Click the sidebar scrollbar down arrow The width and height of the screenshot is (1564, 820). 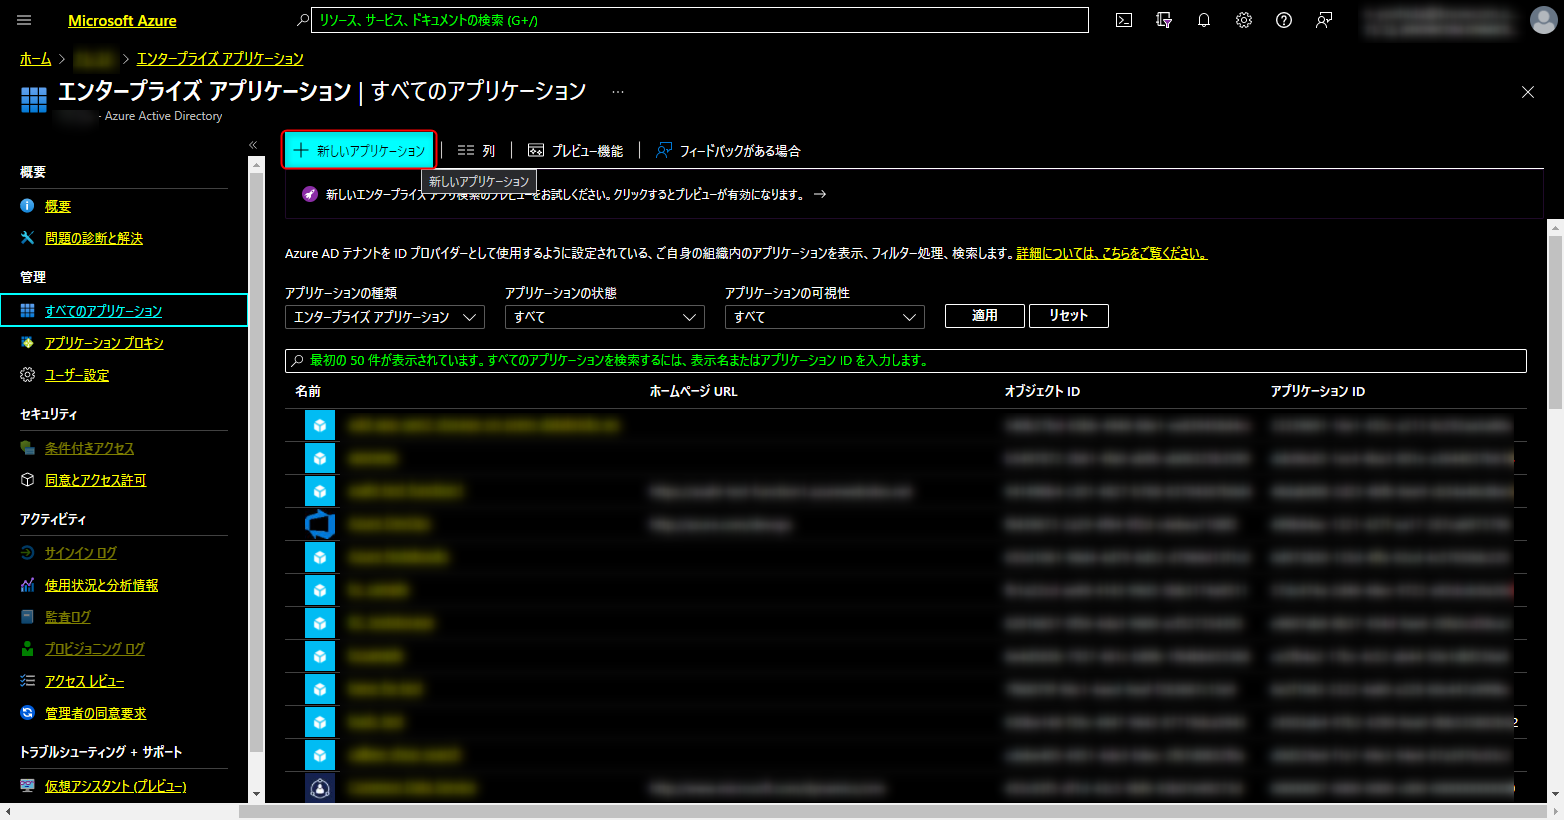click(256, 795)
